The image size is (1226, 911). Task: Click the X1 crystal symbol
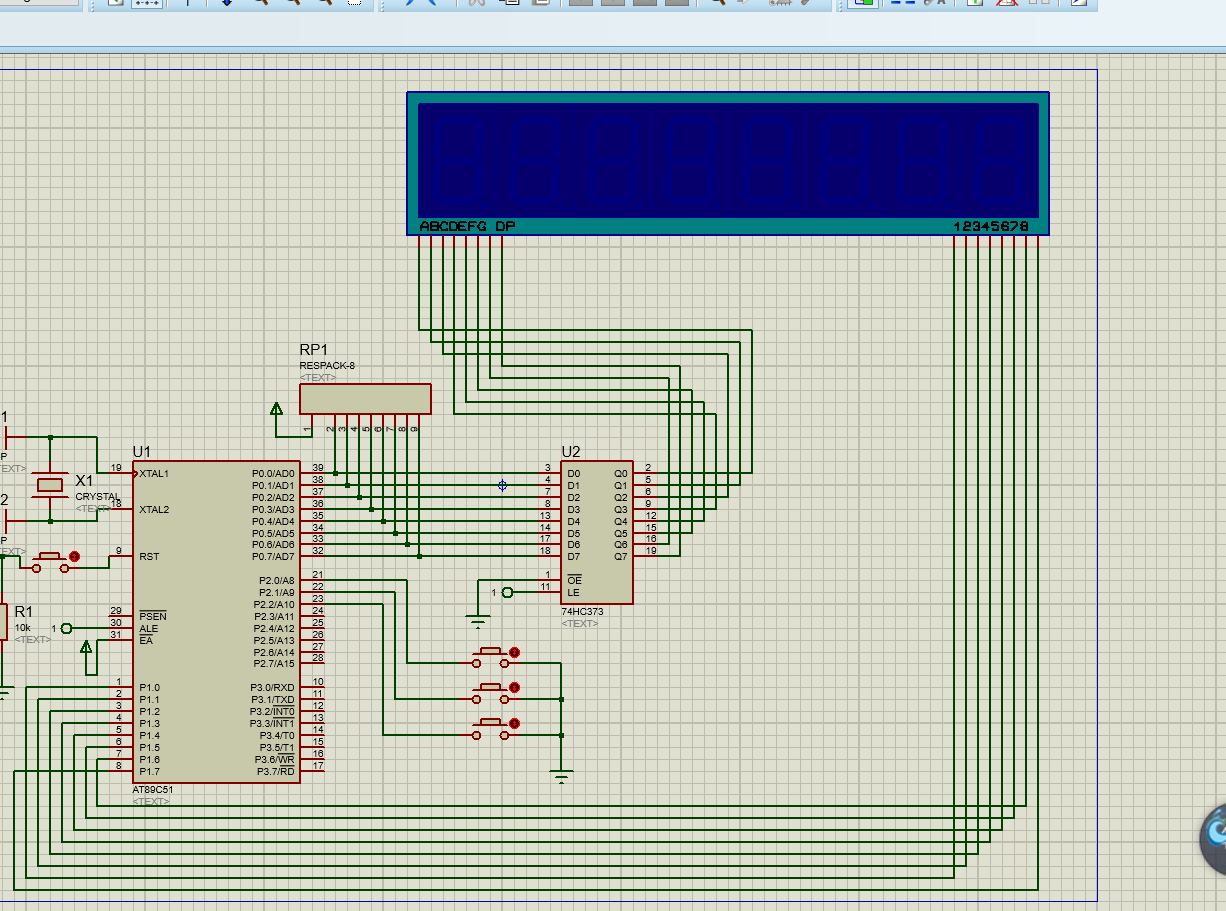pyautogui.click(x=50, y=486)
